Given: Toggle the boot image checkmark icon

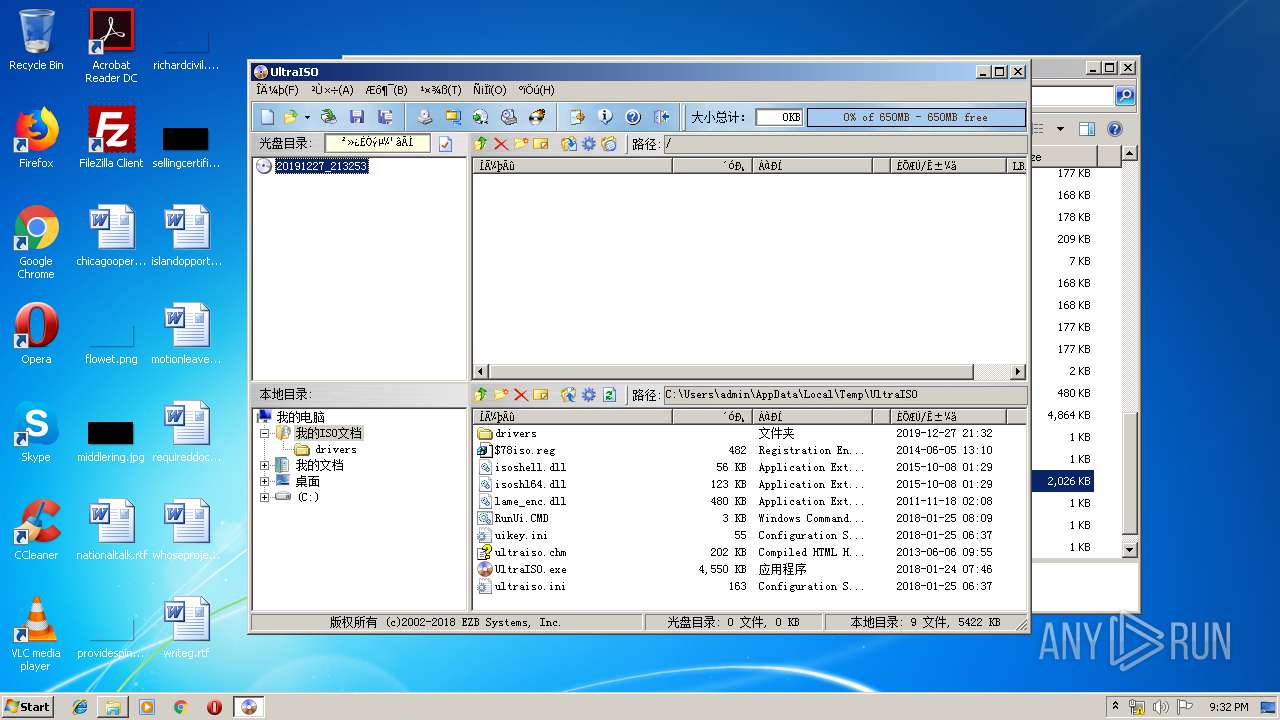Looking at the screenshot, I should [445, 144].
